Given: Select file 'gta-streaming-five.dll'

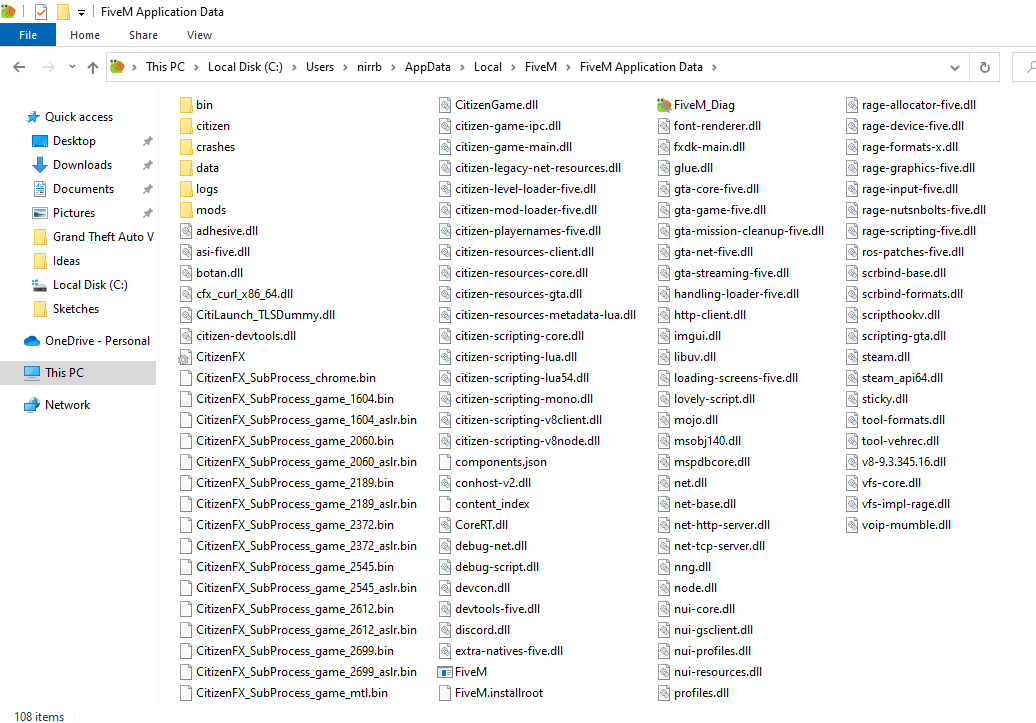Looking at the screenshot, I should click(x=731, y=273).
